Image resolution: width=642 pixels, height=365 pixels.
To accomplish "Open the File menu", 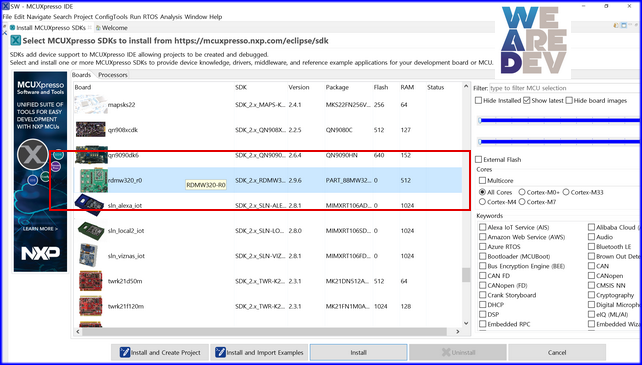I will [x=7, y=17].
